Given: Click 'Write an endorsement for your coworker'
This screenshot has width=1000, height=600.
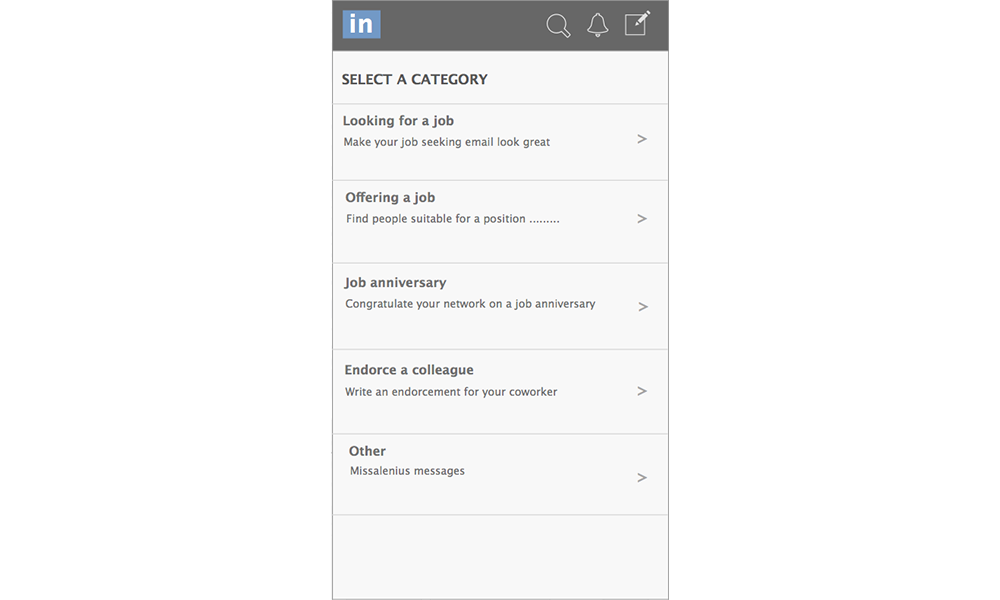Looking at the screenshot, I should pos(451,391).
